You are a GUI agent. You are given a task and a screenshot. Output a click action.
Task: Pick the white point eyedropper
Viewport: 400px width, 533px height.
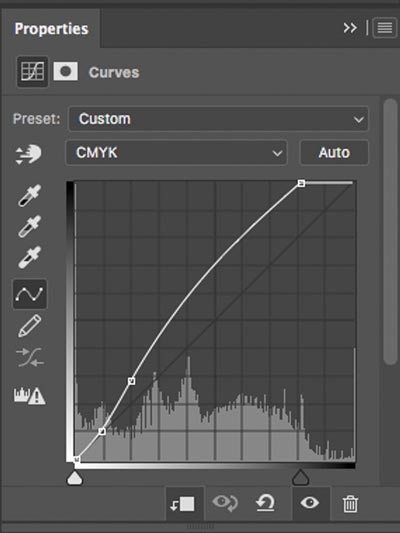pos(30,257)
